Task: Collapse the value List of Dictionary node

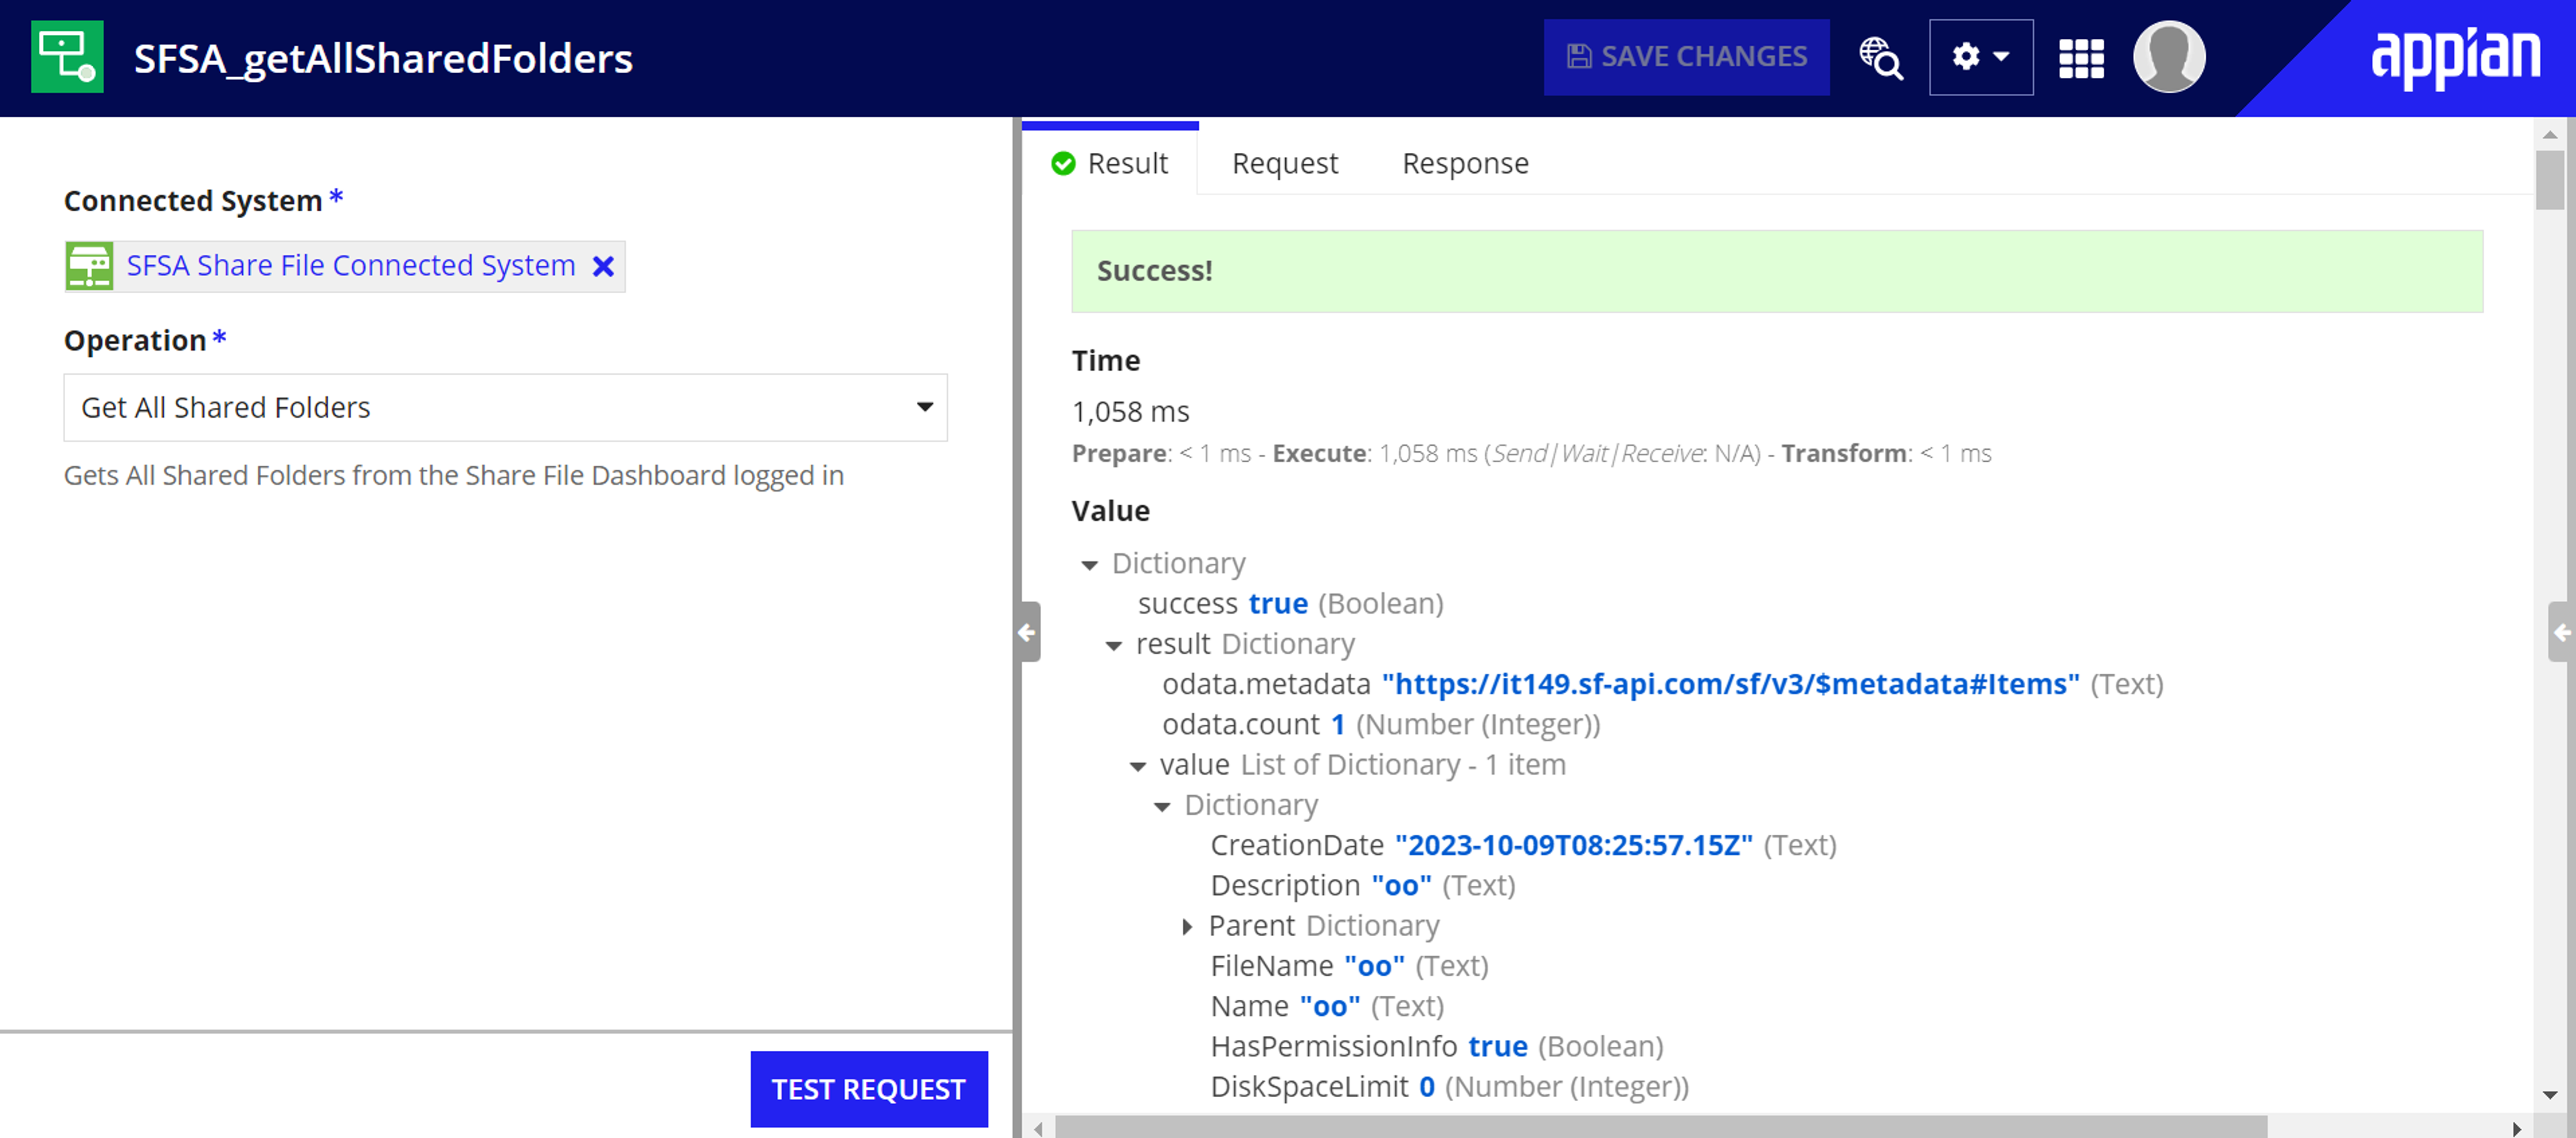Action: (1137, 766)
